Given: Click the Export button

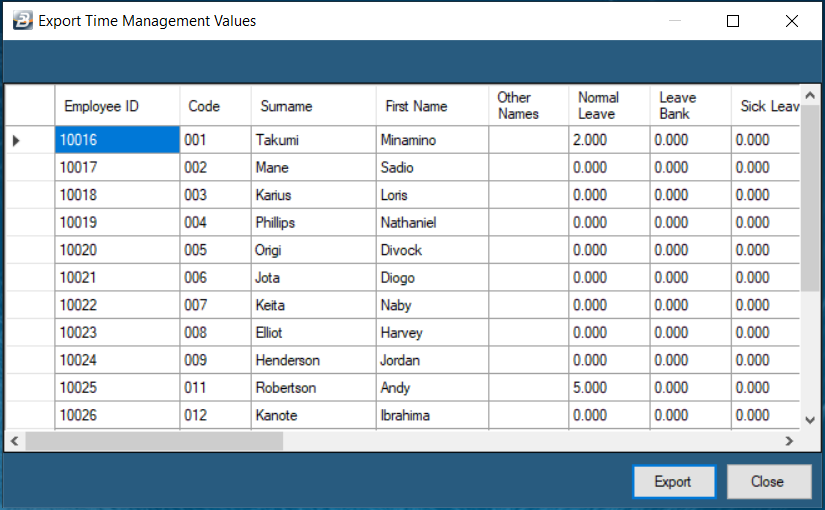Looking at the screenshot, I should pos(674,482).
